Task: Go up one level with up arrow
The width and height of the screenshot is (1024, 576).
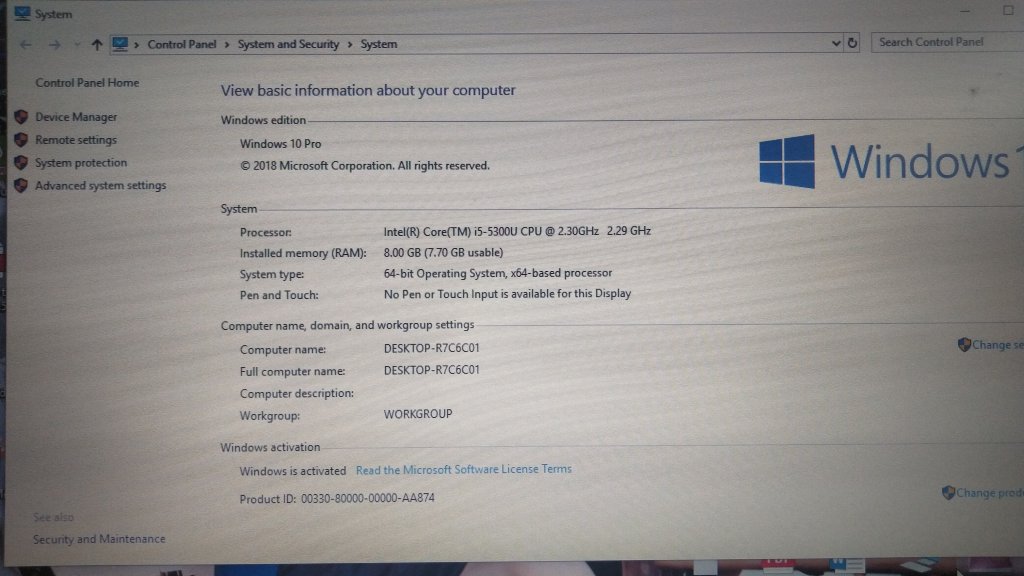Action: 97,45
